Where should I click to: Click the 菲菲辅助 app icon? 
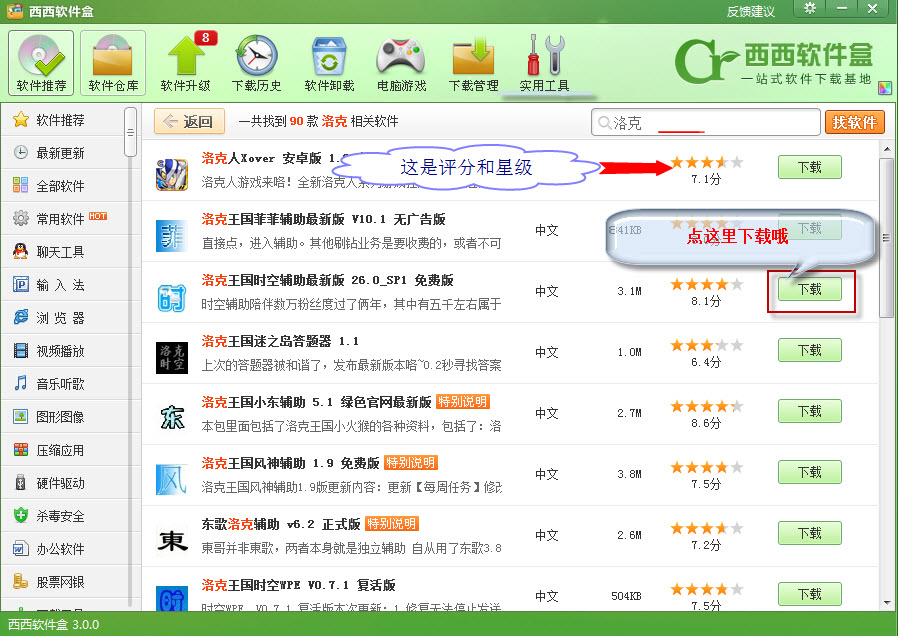[172, 235]
